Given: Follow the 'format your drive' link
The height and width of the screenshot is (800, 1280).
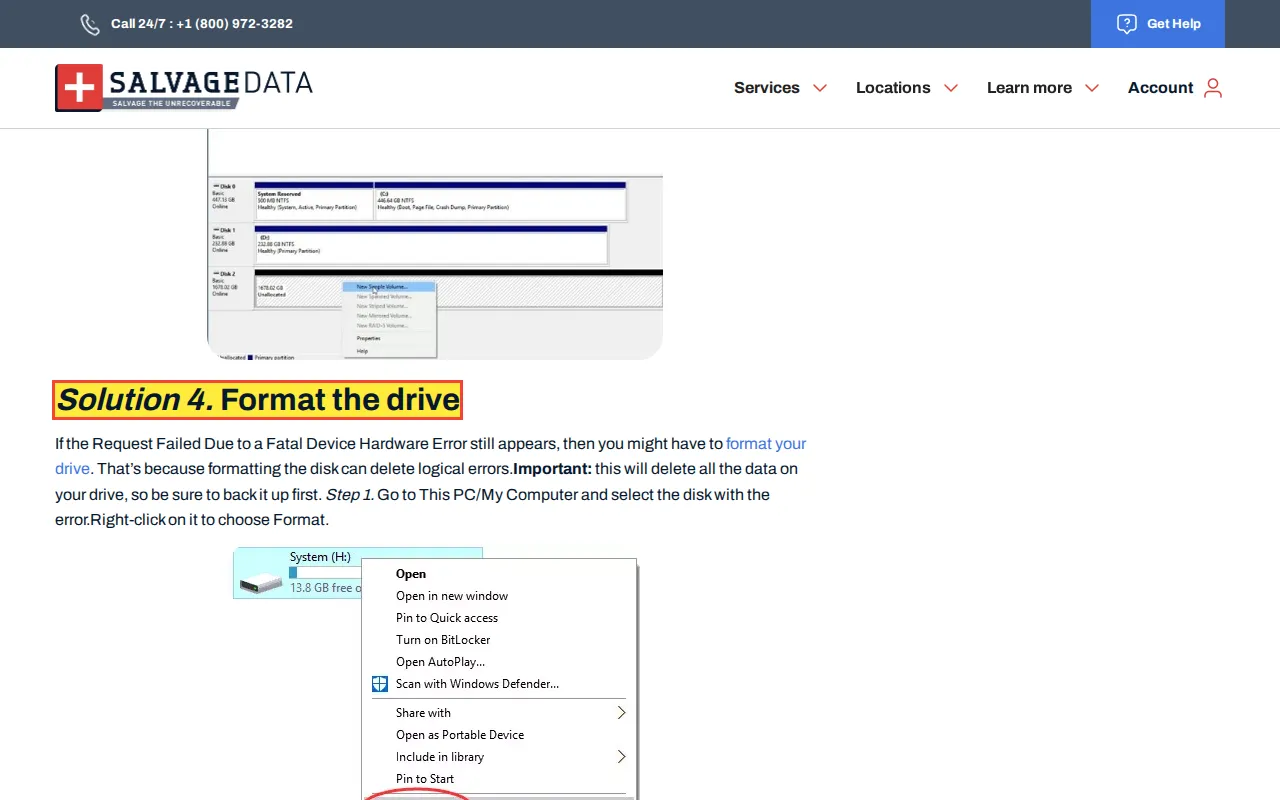Looking at the screenshot, I should coord(765,444).
